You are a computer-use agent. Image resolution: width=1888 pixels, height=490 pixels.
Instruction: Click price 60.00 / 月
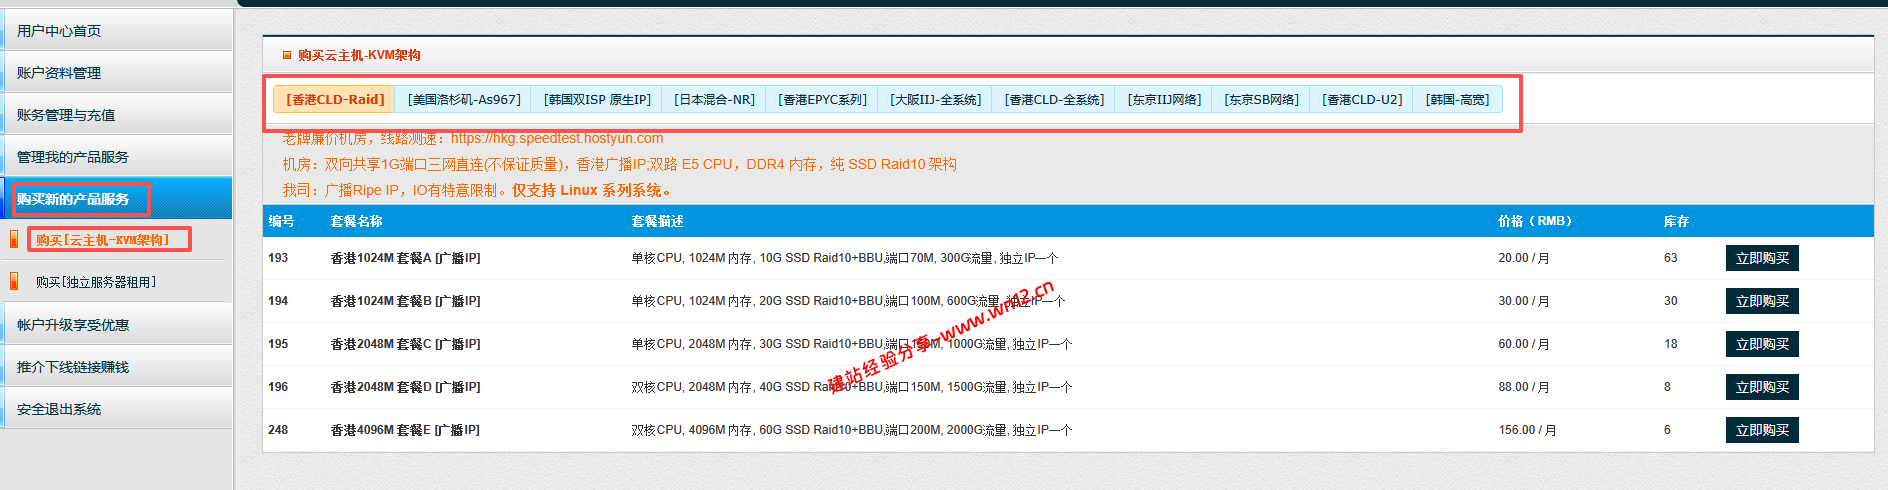pyautogui.click(x=1524, y=344)
